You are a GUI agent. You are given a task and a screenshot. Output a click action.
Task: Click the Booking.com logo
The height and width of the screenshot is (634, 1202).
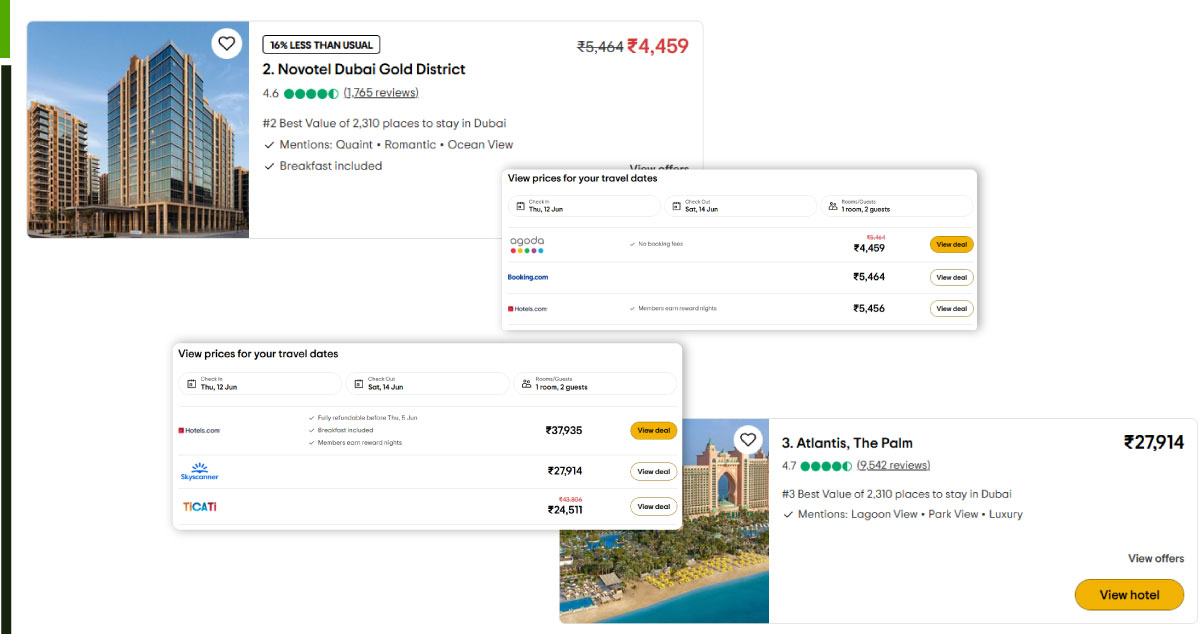click(528, 277)
